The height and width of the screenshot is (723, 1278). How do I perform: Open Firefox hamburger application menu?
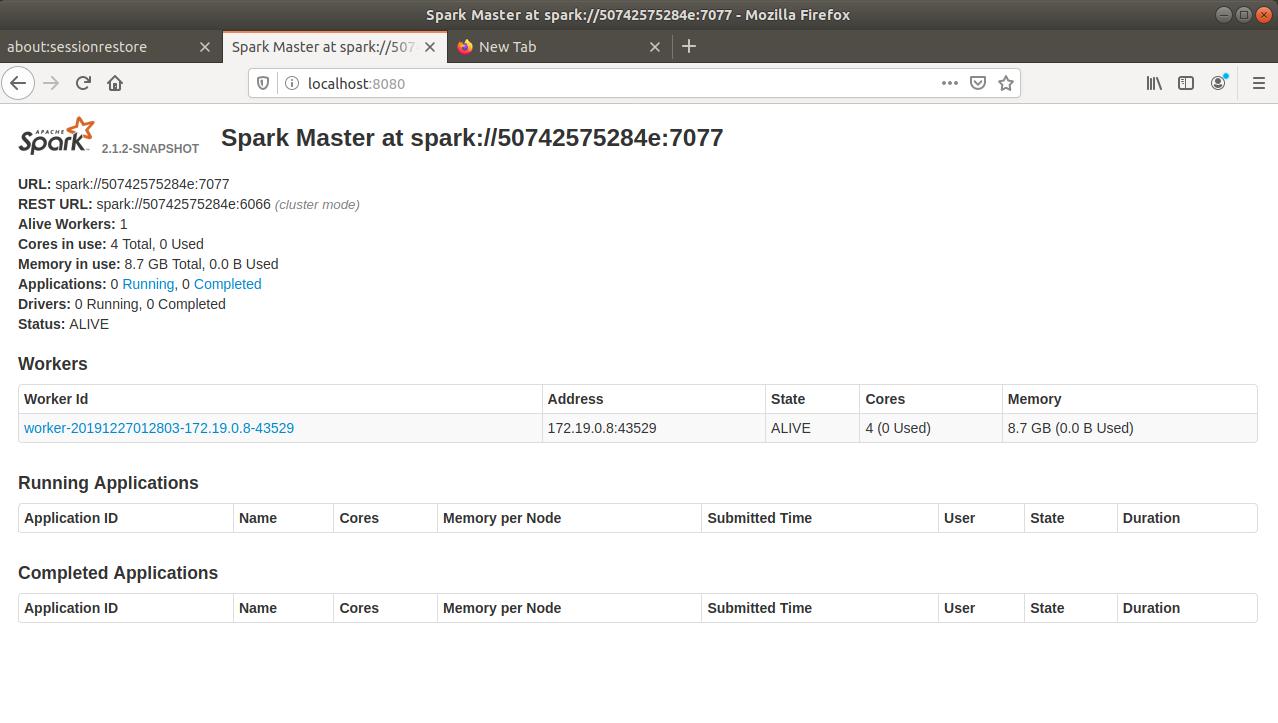point(1259,83)
